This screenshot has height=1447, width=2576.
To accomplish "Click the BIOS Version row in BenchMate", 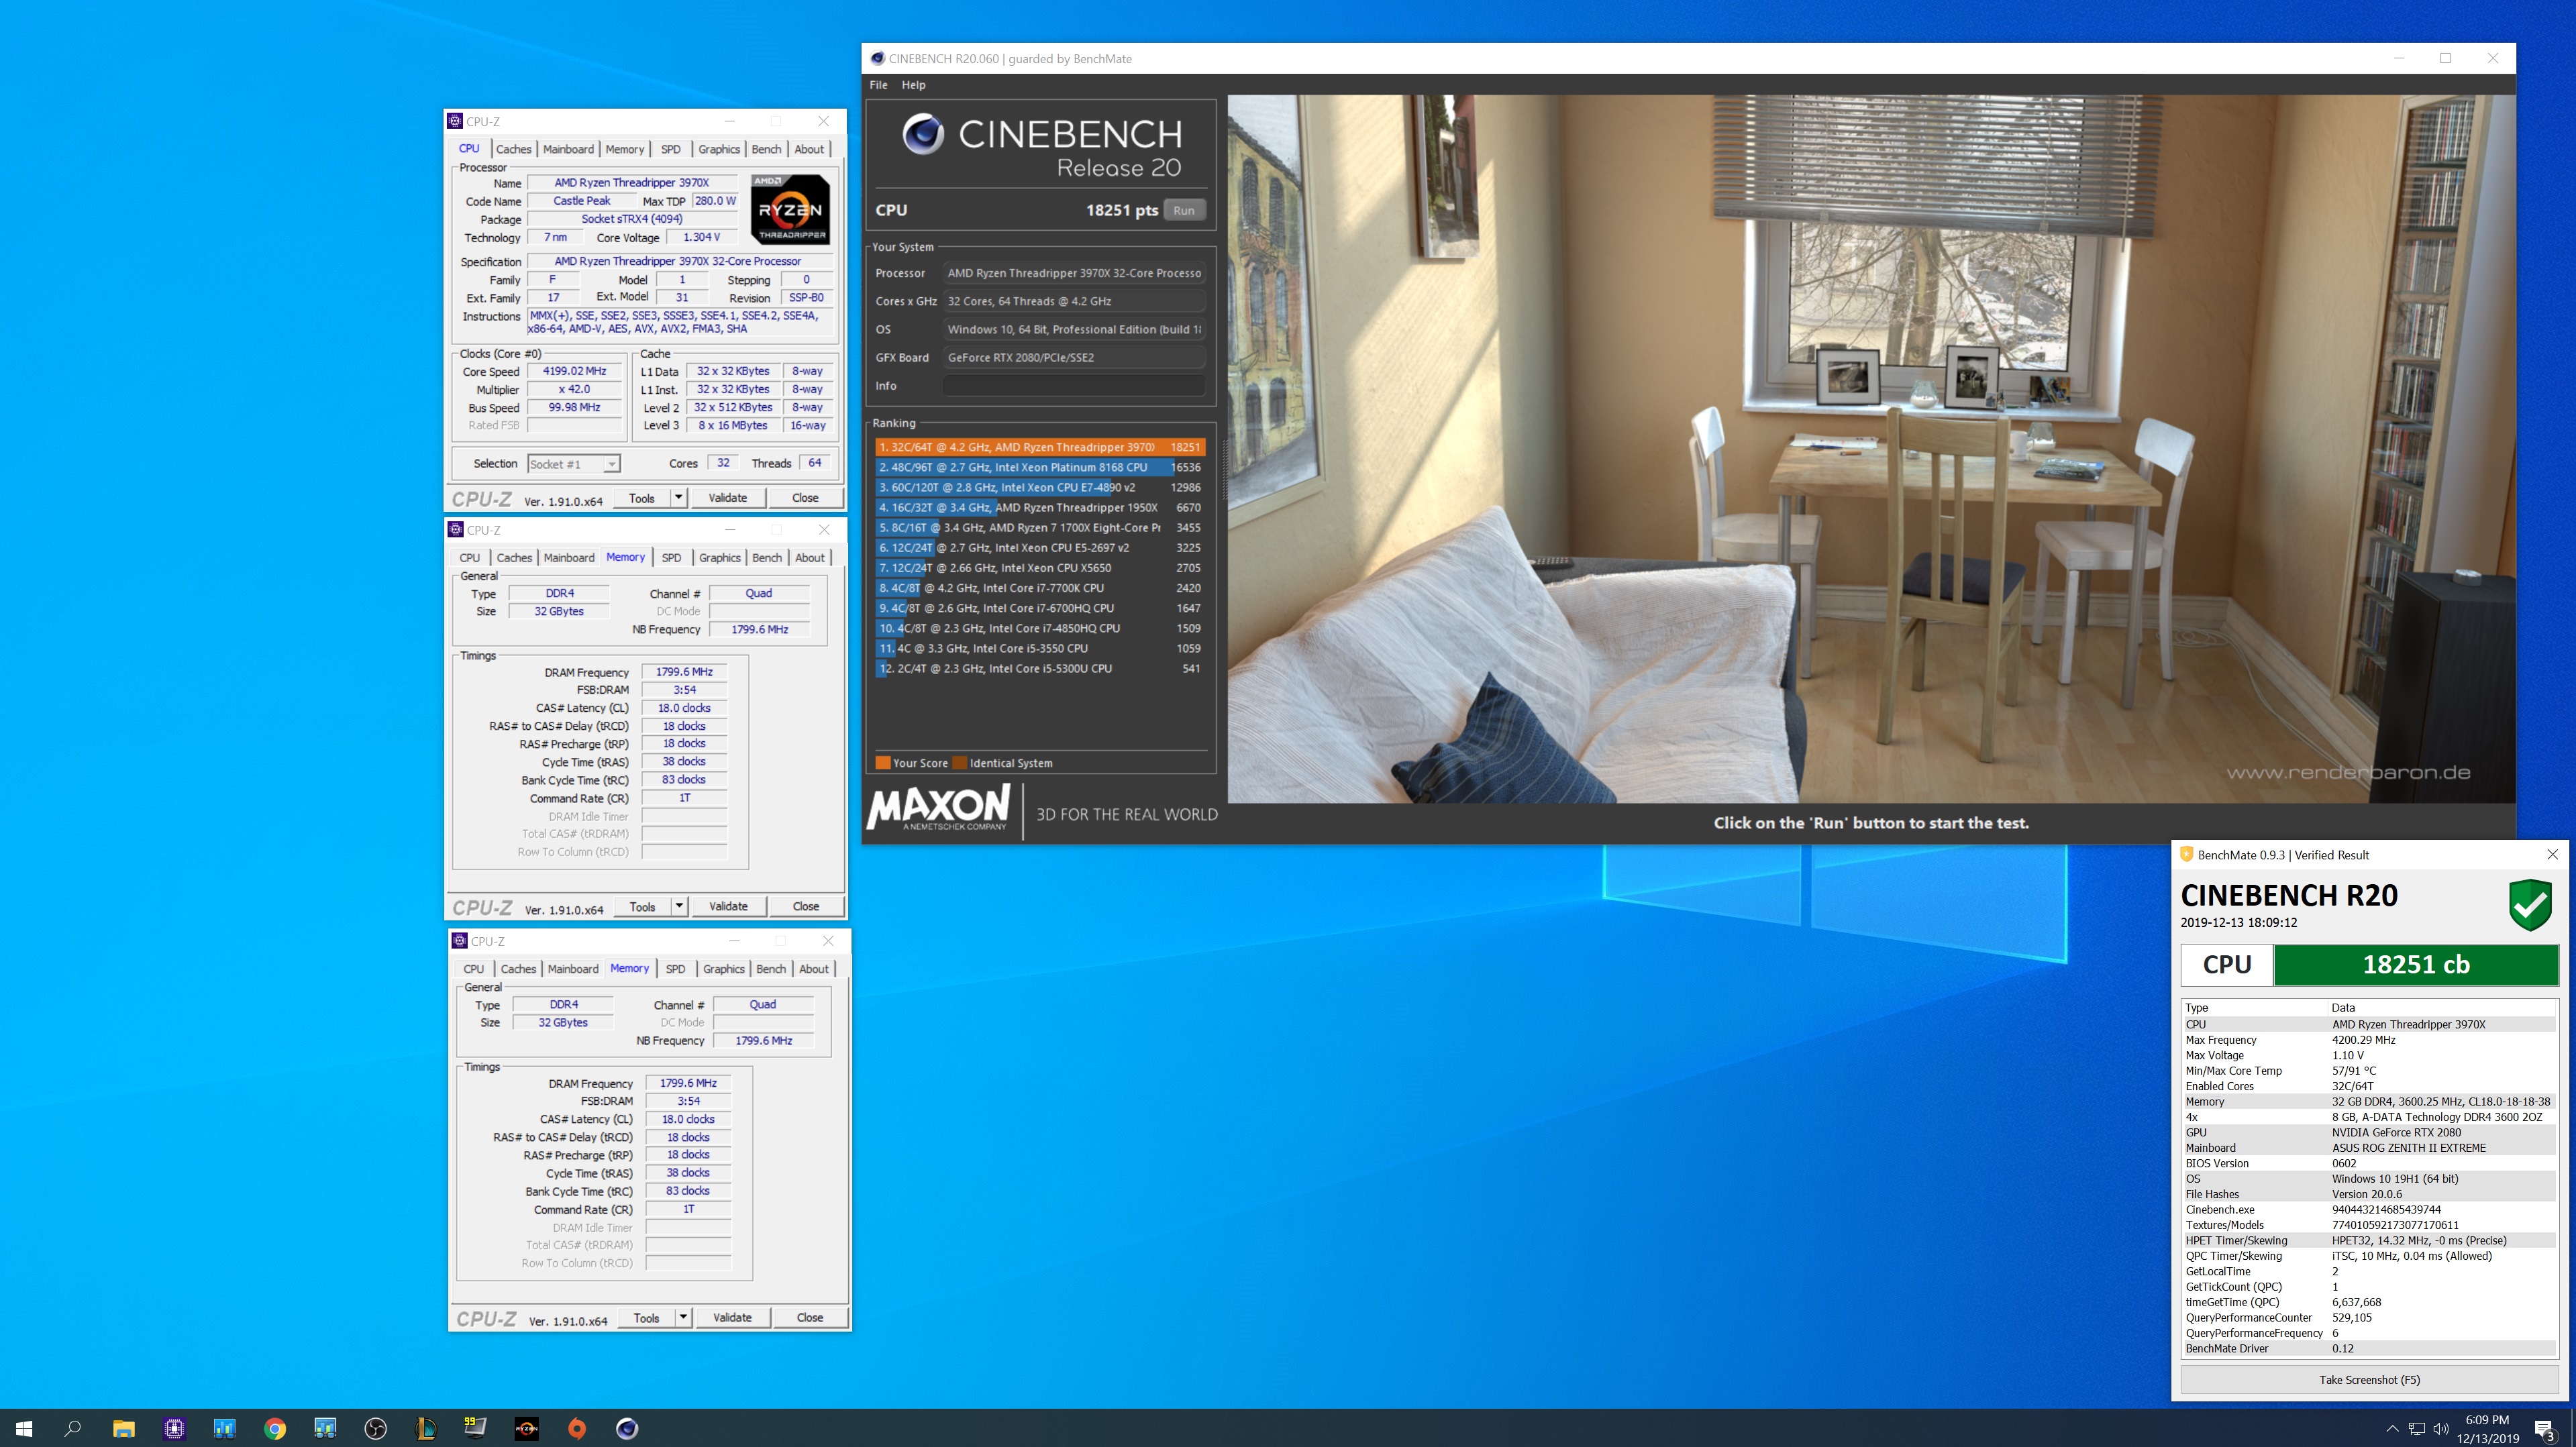I will coord(2369,1163).
